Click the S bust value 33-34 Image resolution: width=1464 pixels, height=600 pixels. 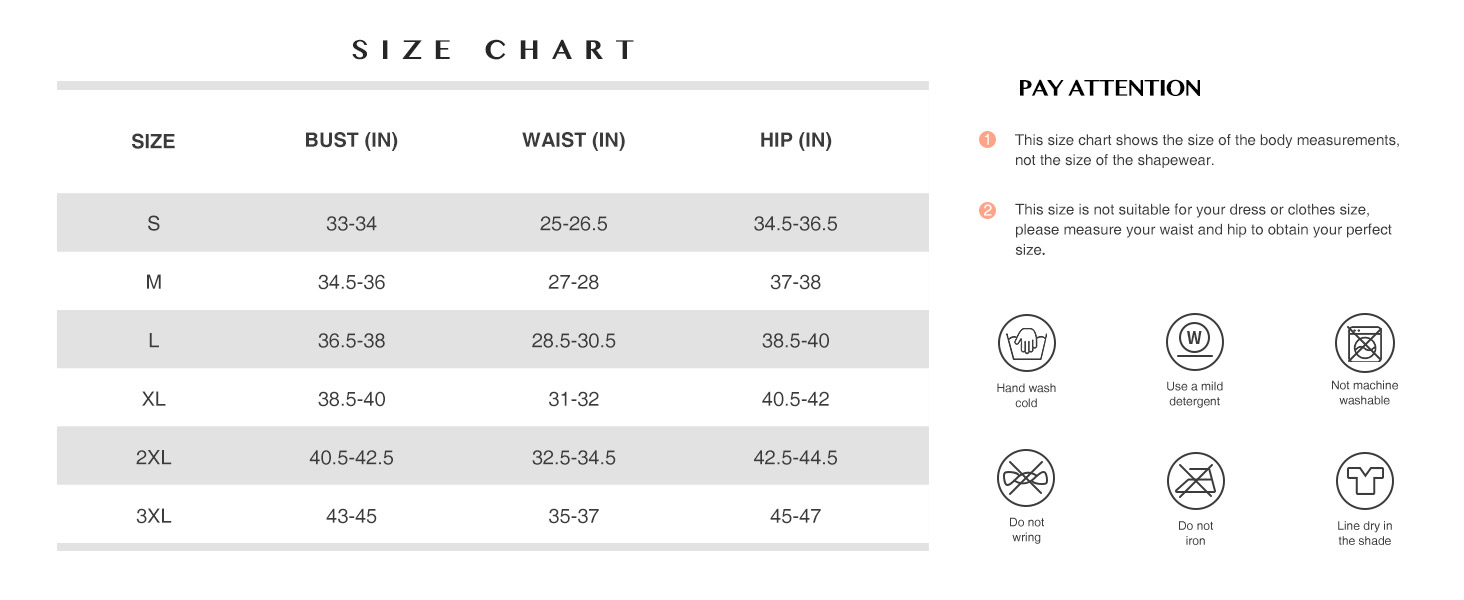point(351,224)
